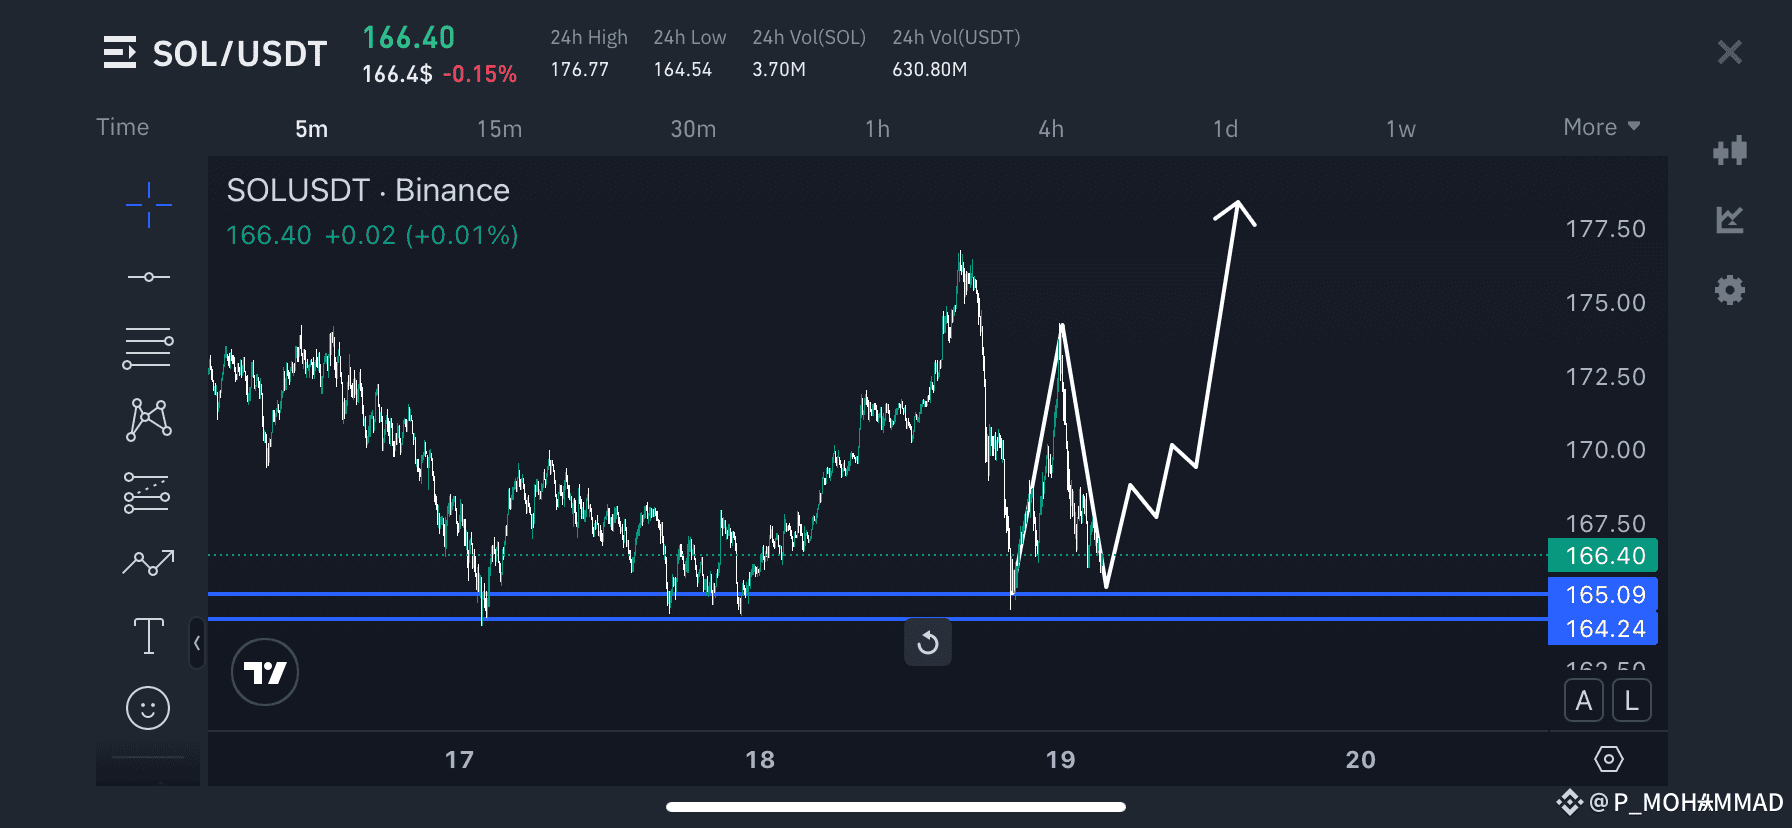Click the SOLUSDT · Binance chart legend
The width and height of the screenshot is (1792, 828).
click(x=368, y=190)
